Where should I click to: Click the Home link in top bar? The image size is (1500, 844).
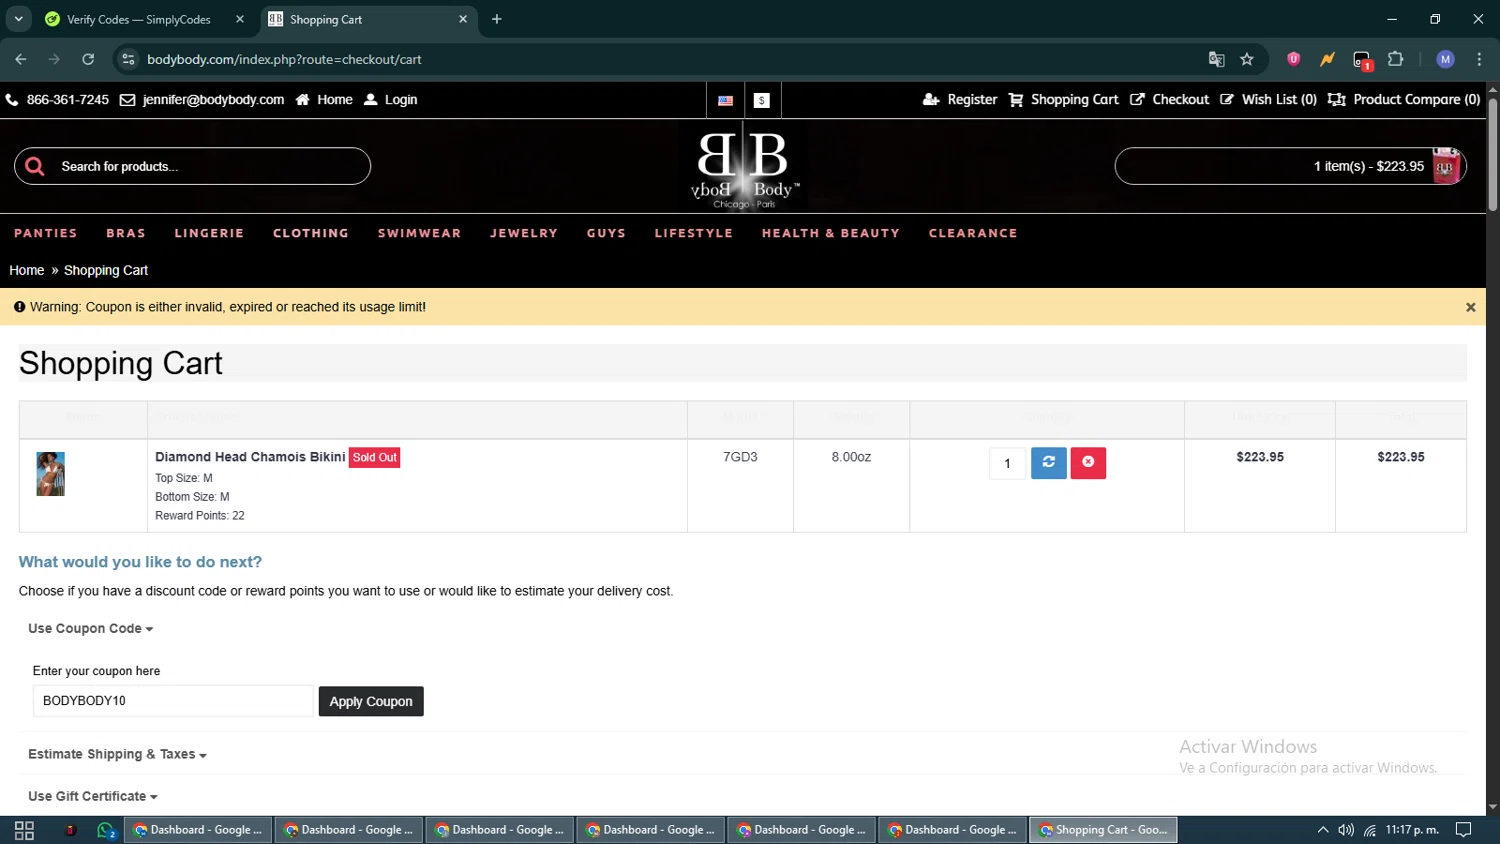click(324, 100)
